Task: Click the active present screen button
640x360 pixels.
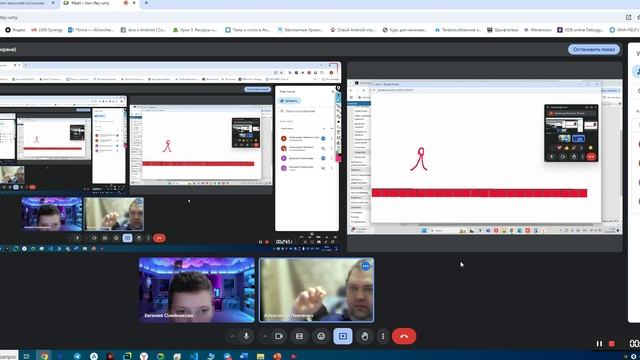Action: [343, 336]
